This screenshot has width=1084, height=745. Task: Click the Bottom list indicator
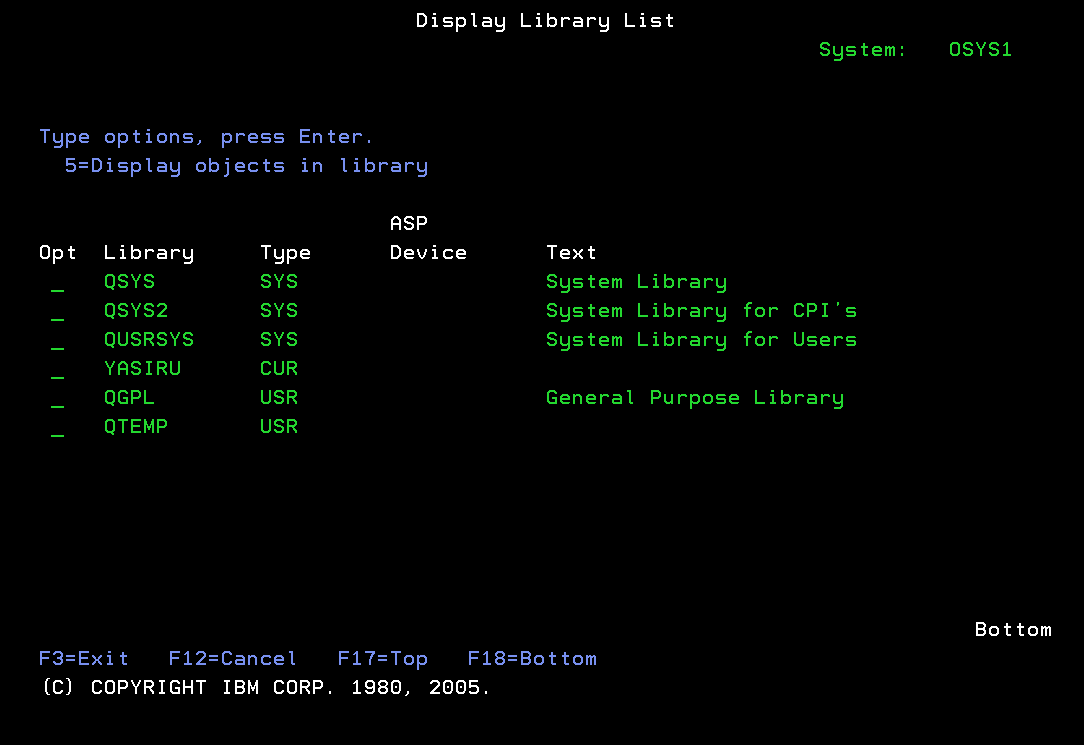pyautogui.click(x=1013, y=630)
